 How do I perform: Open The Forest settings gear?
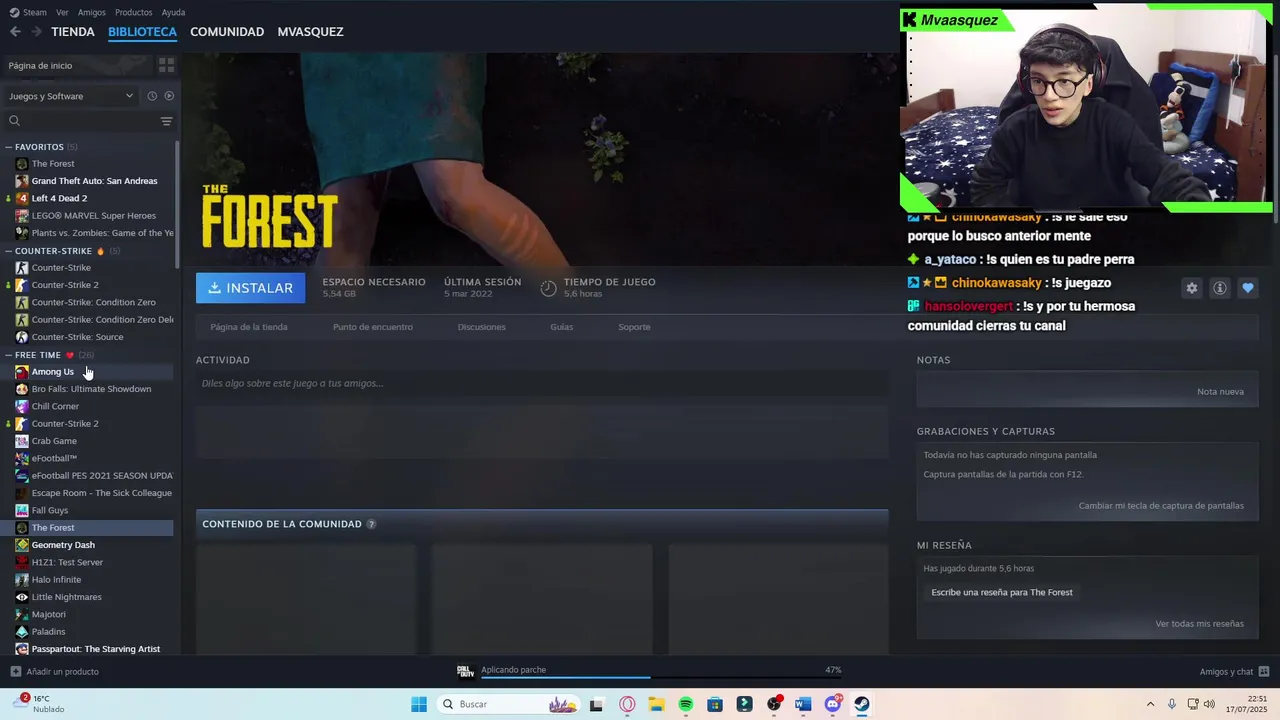pos(1191,288)
